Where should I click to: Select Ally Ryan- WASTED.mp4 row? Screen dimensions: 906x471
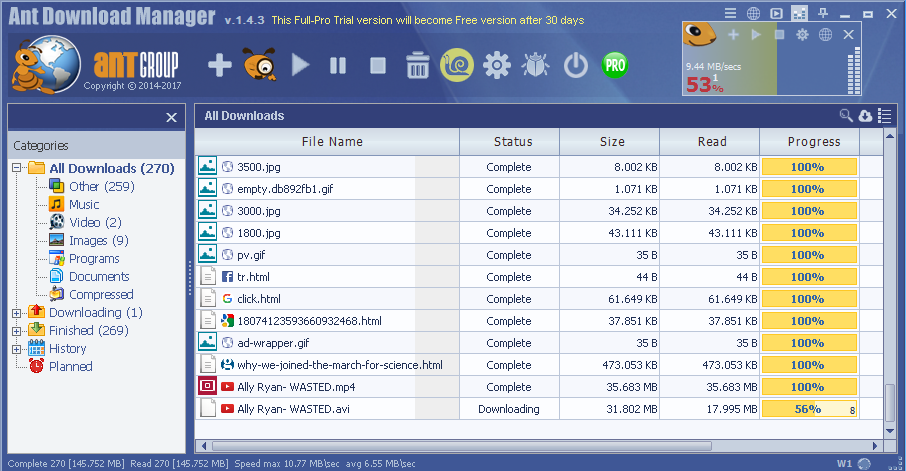coord(539,387)
